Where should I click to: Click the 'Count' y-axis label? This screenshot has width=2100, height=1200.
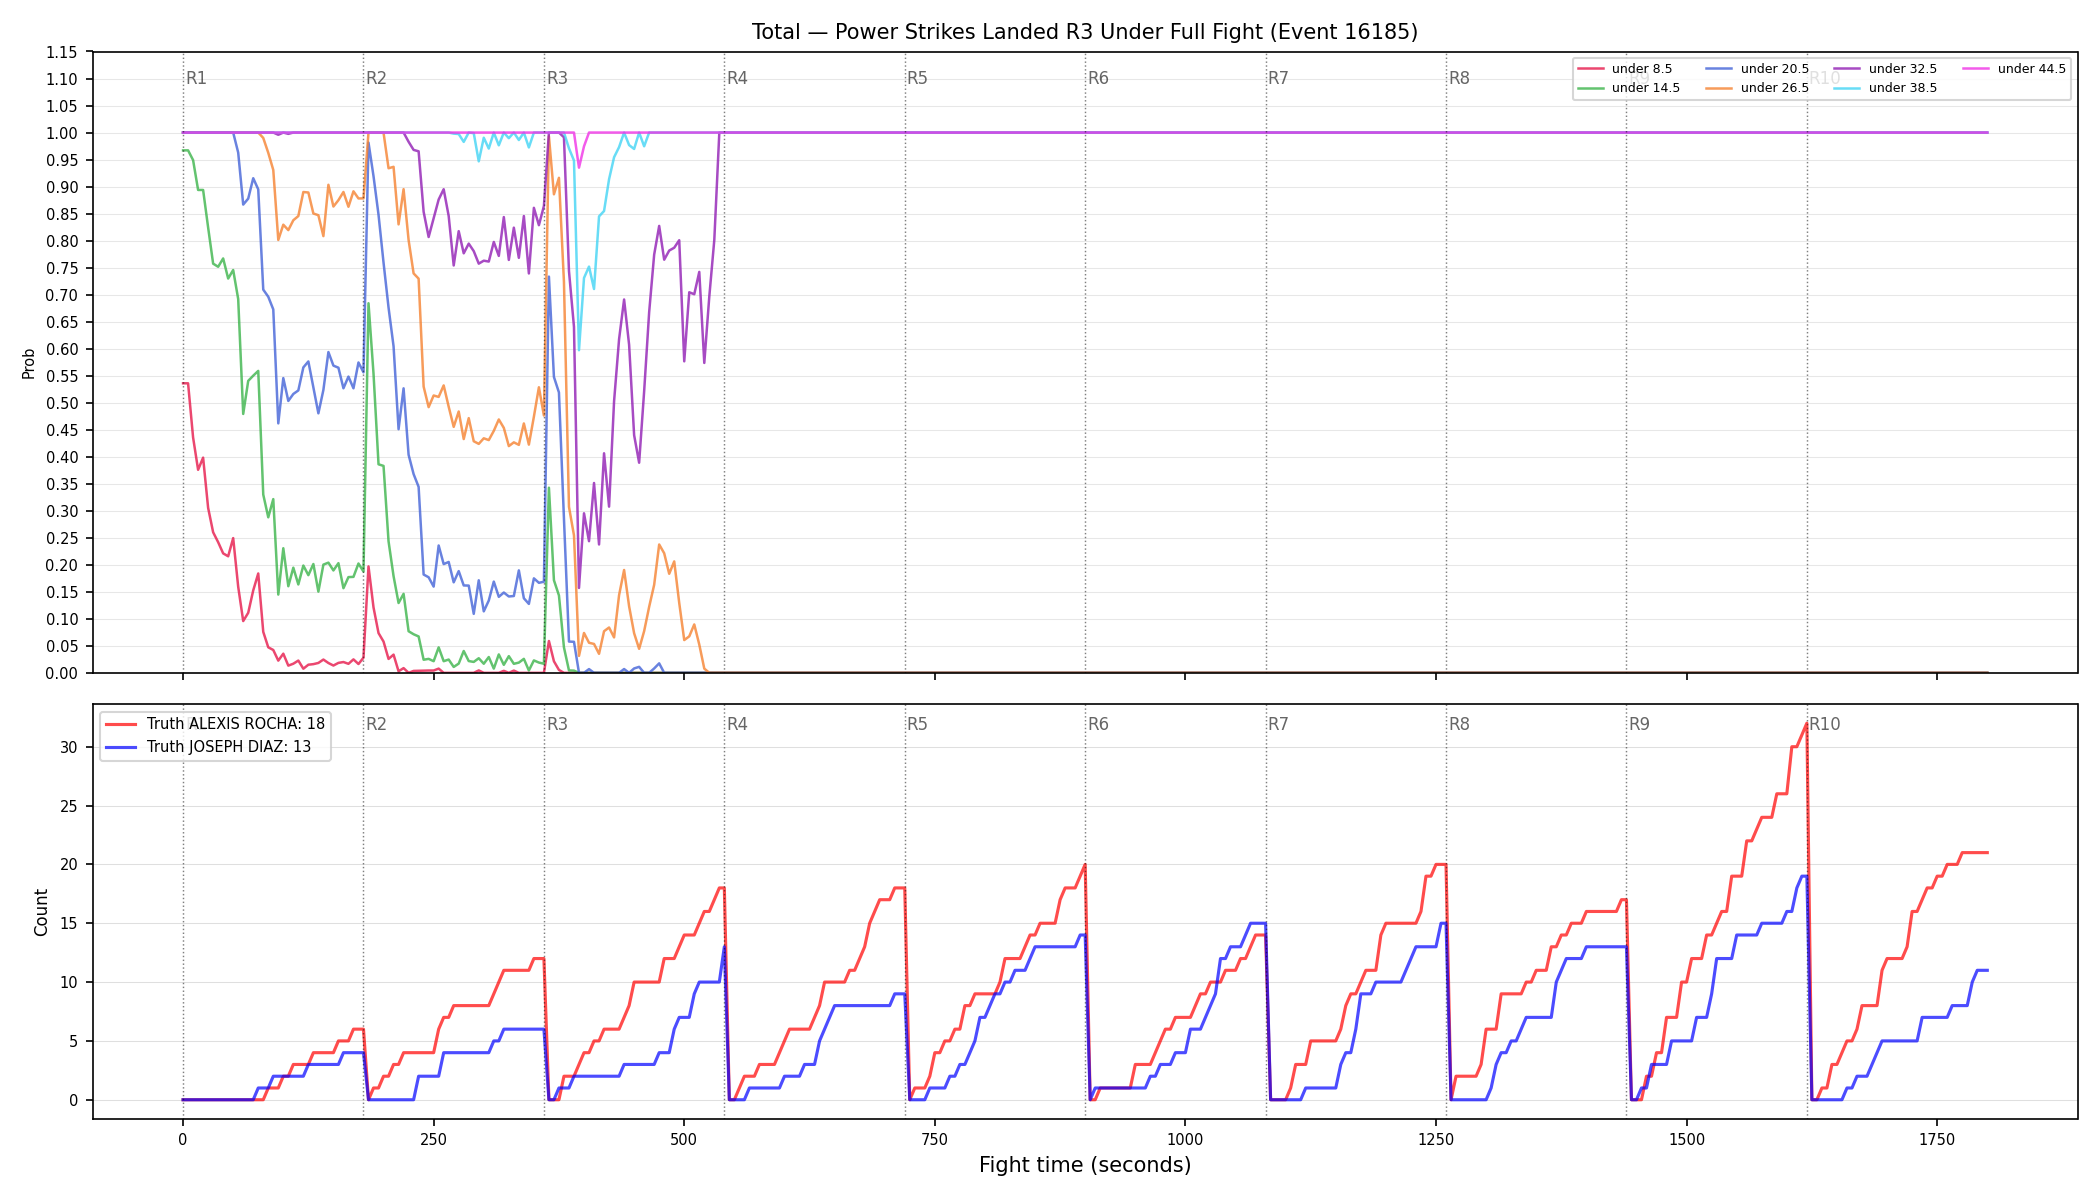pyautogui.click(x=41, y=912)
